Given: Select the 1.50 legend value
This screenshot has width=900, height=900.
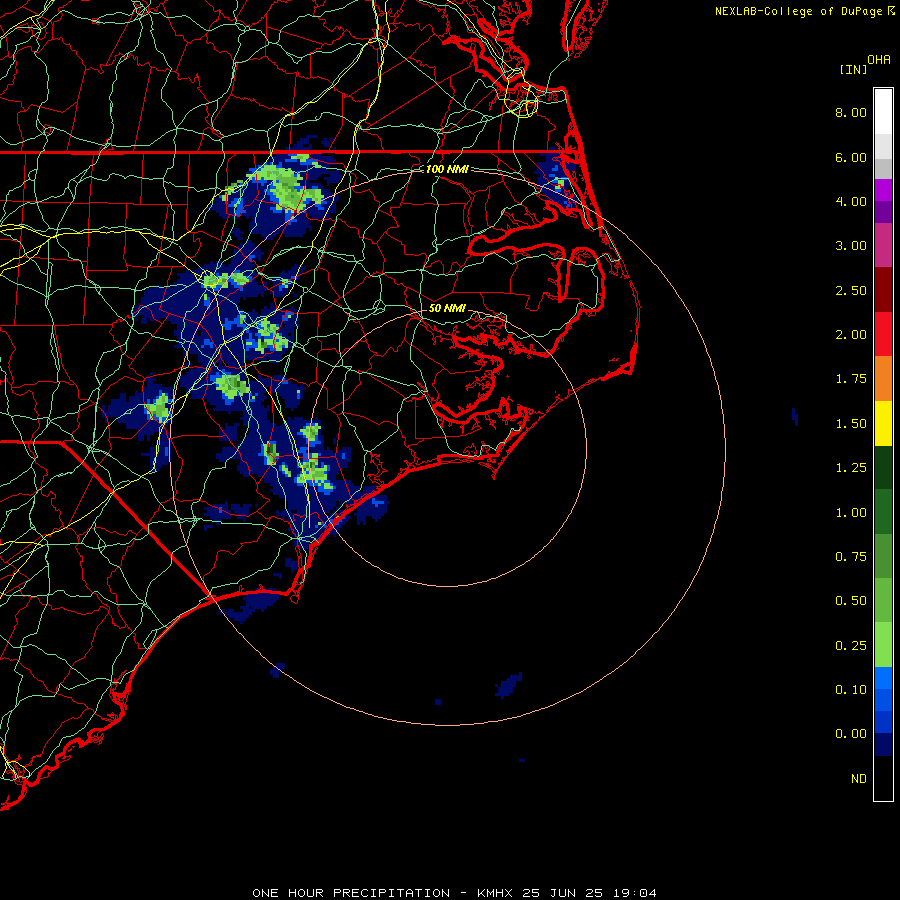Looking at the screenshot, I should [x=851, y=424].
